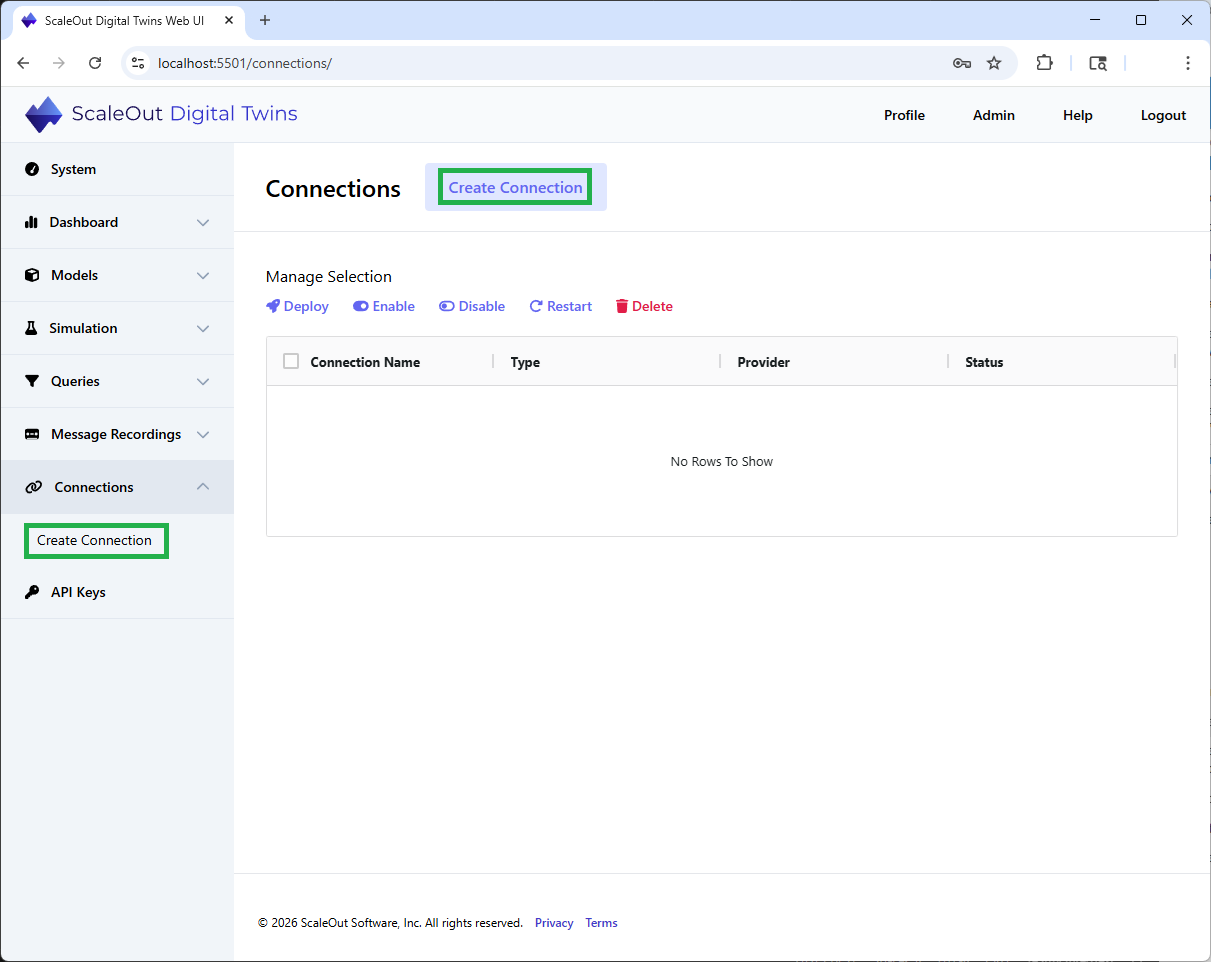Screen dimensions: 1211x962
Task: Click the Deploy action label
Action: [x=306, y=306]
